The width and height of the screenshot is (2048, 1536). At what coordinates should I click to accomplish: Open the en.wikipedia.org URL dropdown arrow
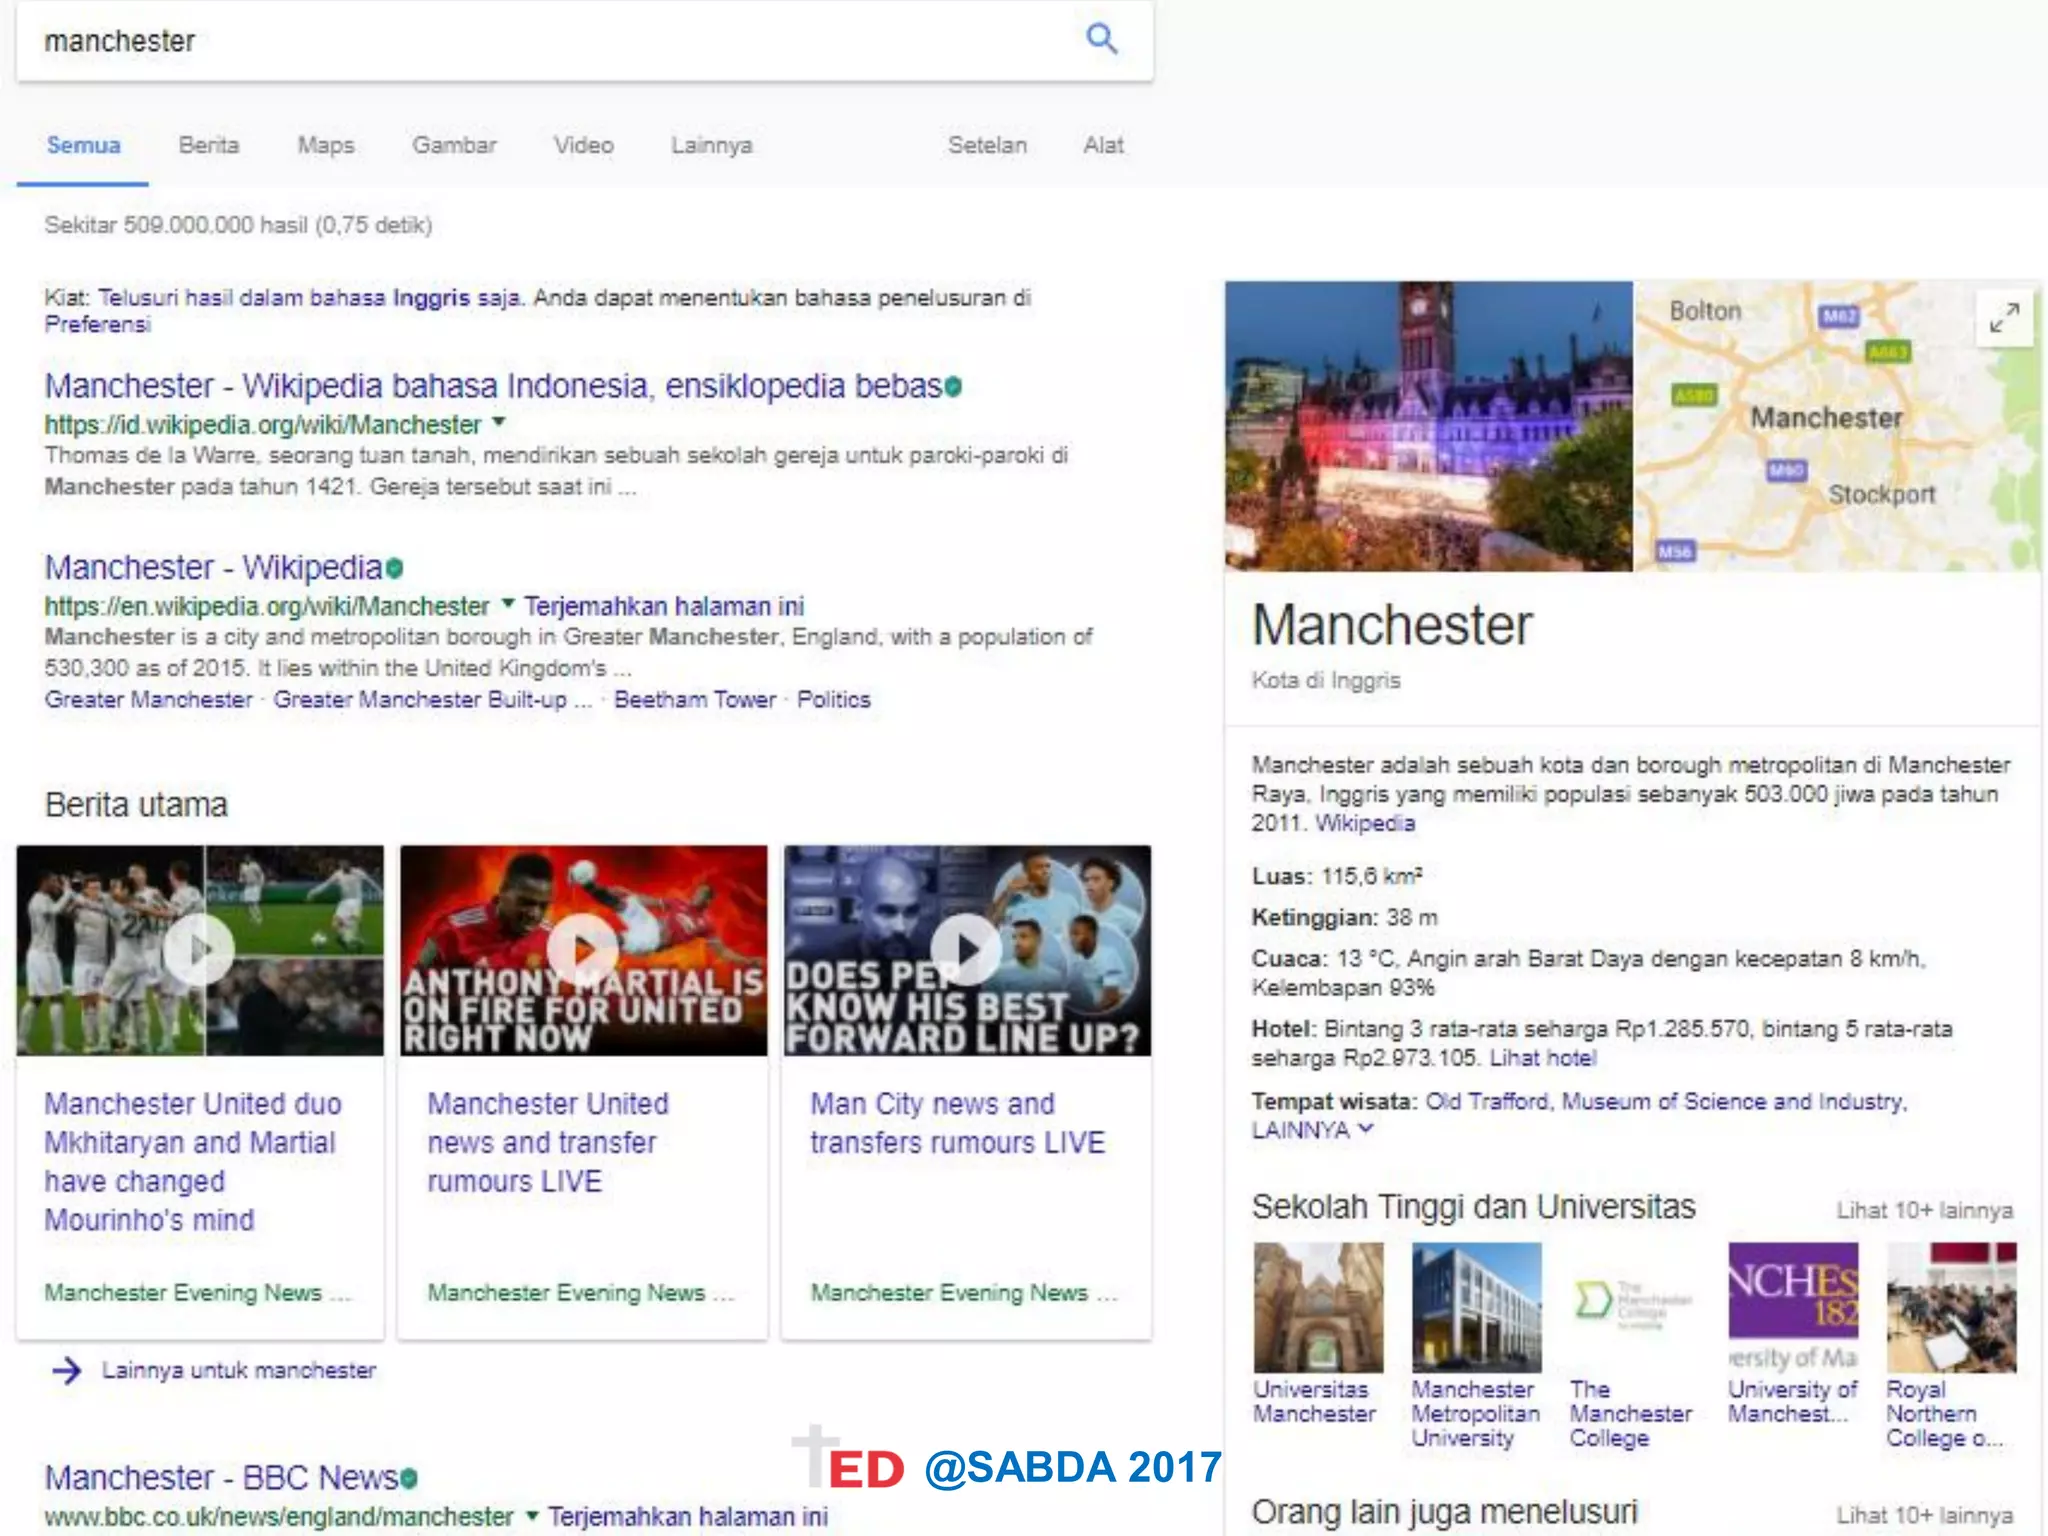(x=508, y=603)
